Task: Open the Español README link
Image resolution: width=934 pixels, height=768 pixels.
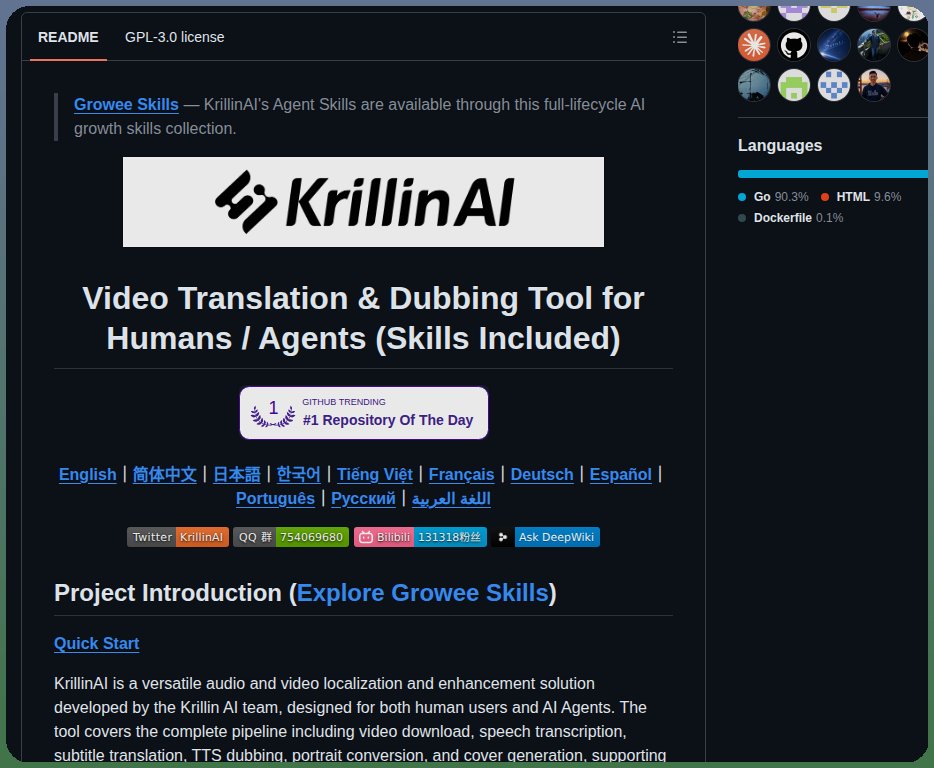Action: click(621, 474)
